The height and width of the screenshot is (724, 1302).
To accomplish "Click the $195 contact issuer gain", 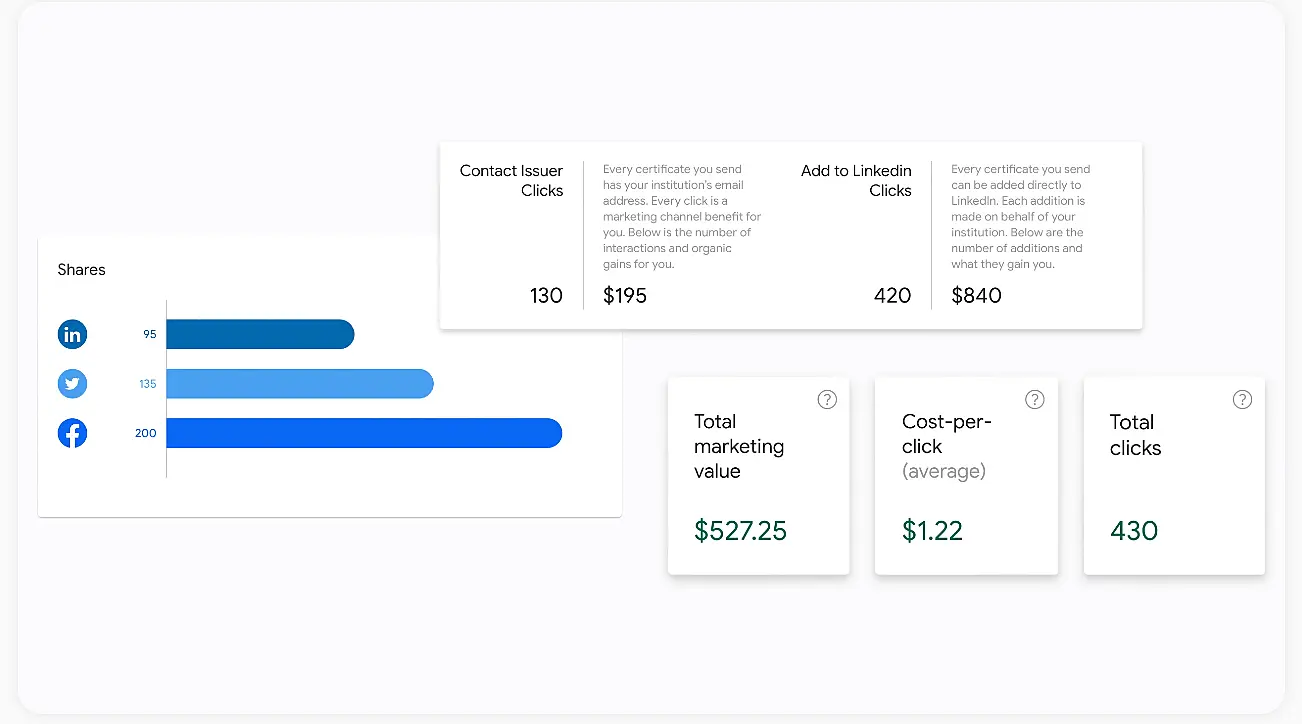I will (x=625, y=295).
